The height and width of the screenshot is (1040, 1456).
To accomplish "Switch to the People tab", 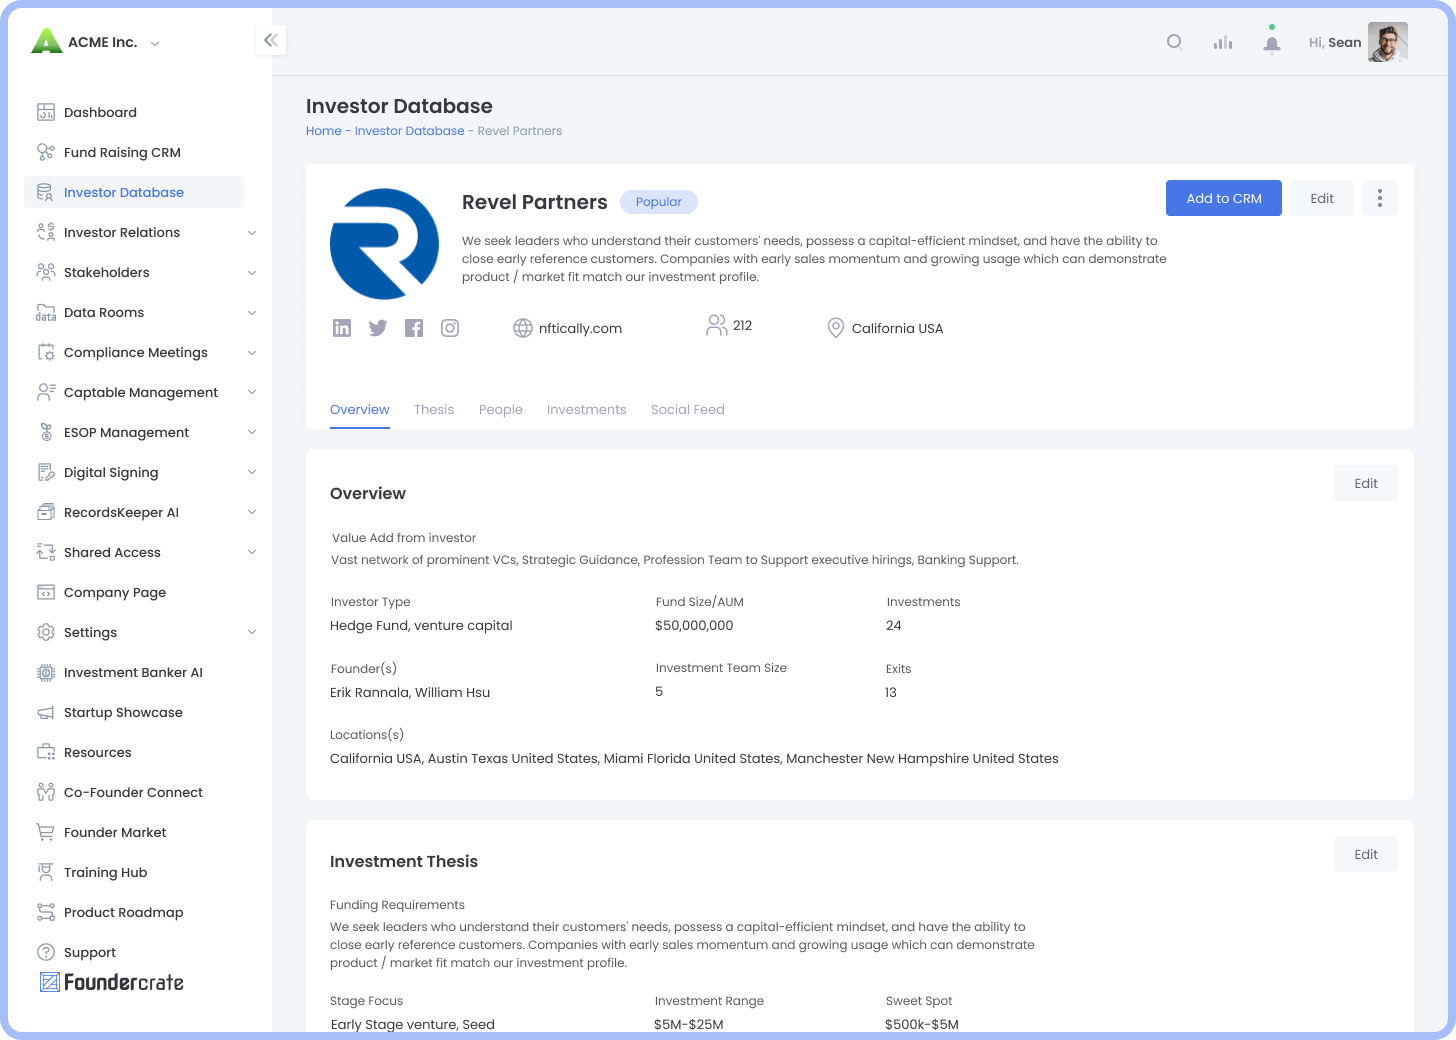I will (x=501, y=410).
